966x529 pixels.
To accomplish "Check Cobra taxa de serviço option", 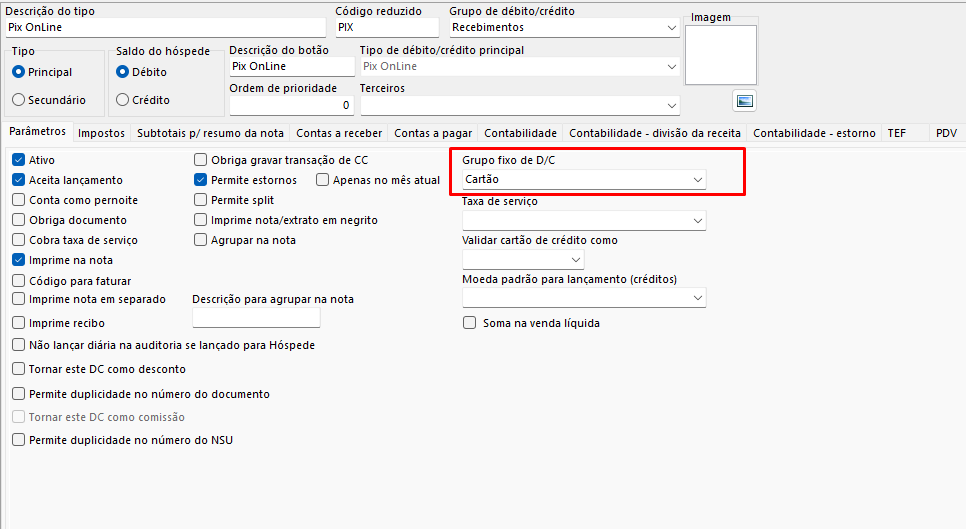I will pyautogui.click(x=18, y=240).
